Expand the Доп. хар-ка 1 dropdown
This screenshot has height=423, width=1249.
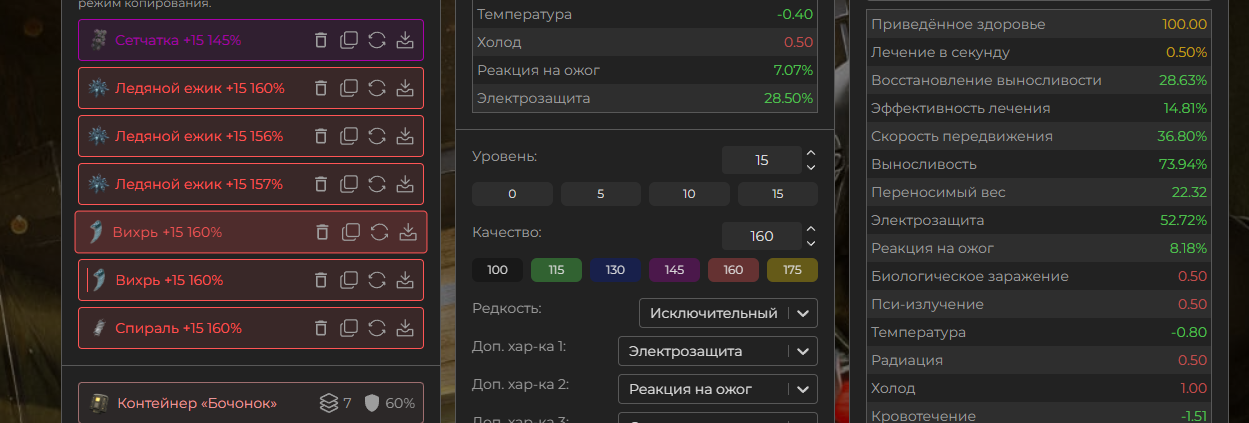click(717, 351)
